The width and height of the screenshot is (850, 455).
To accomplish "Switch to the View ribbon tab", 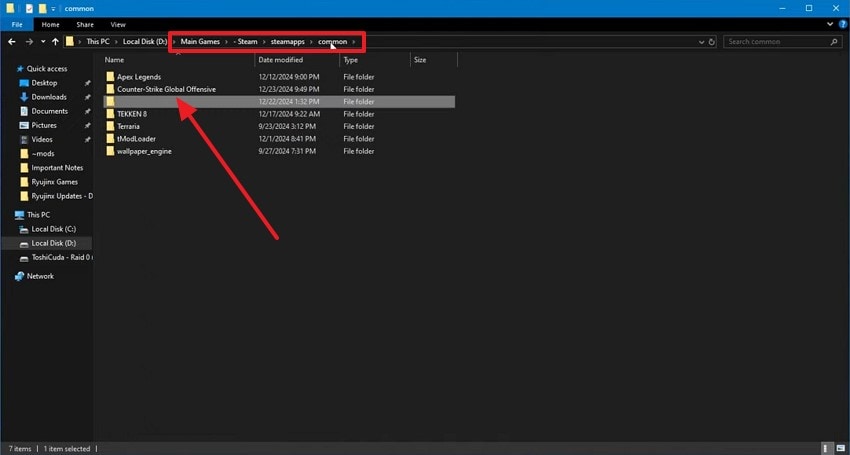I will tap(118, 24).
